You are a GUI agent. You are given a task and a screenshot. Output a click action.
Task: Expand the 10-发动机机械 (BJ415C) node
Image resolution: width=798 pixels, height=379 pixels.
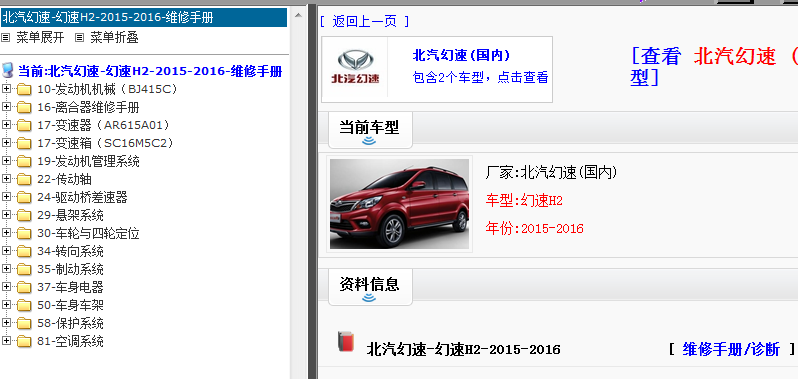point(6,89)
